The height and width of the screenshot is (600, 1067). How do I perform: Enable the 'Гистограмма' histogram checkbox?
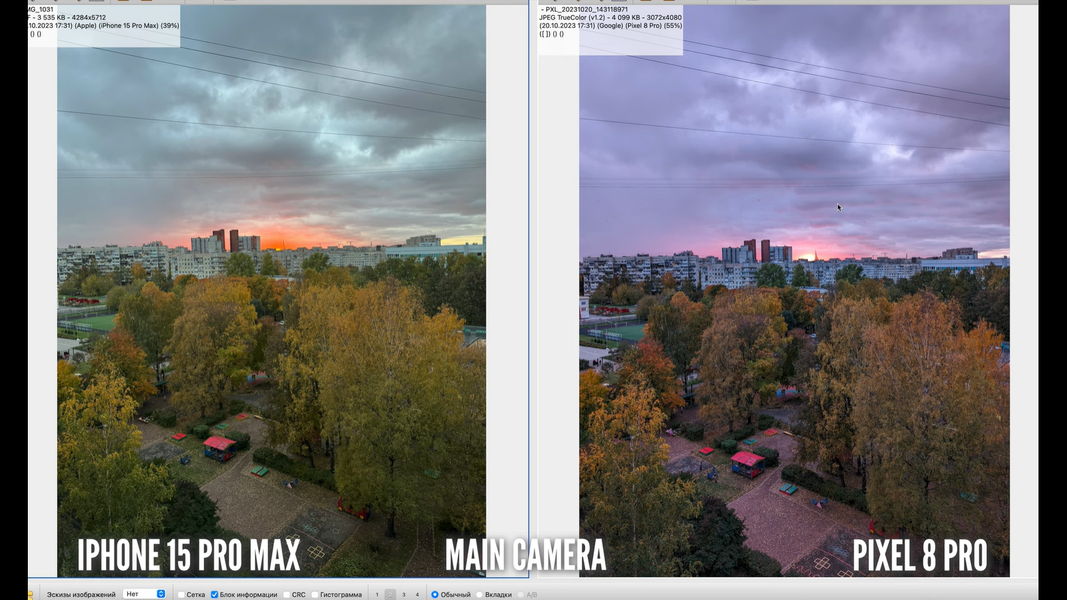pos(315,595)
